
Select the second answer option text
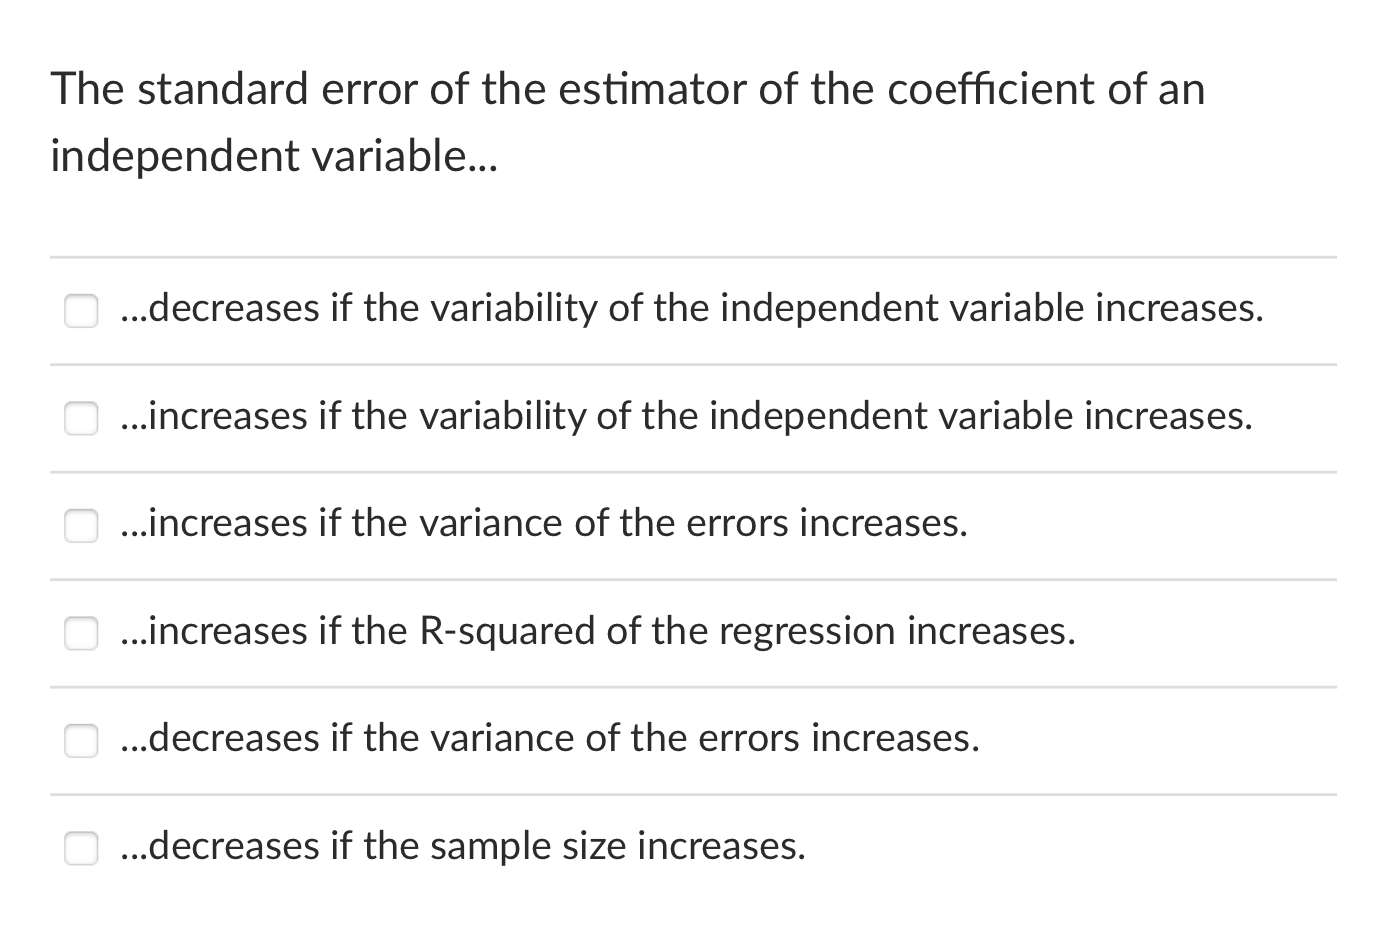[x=685, y=417]
